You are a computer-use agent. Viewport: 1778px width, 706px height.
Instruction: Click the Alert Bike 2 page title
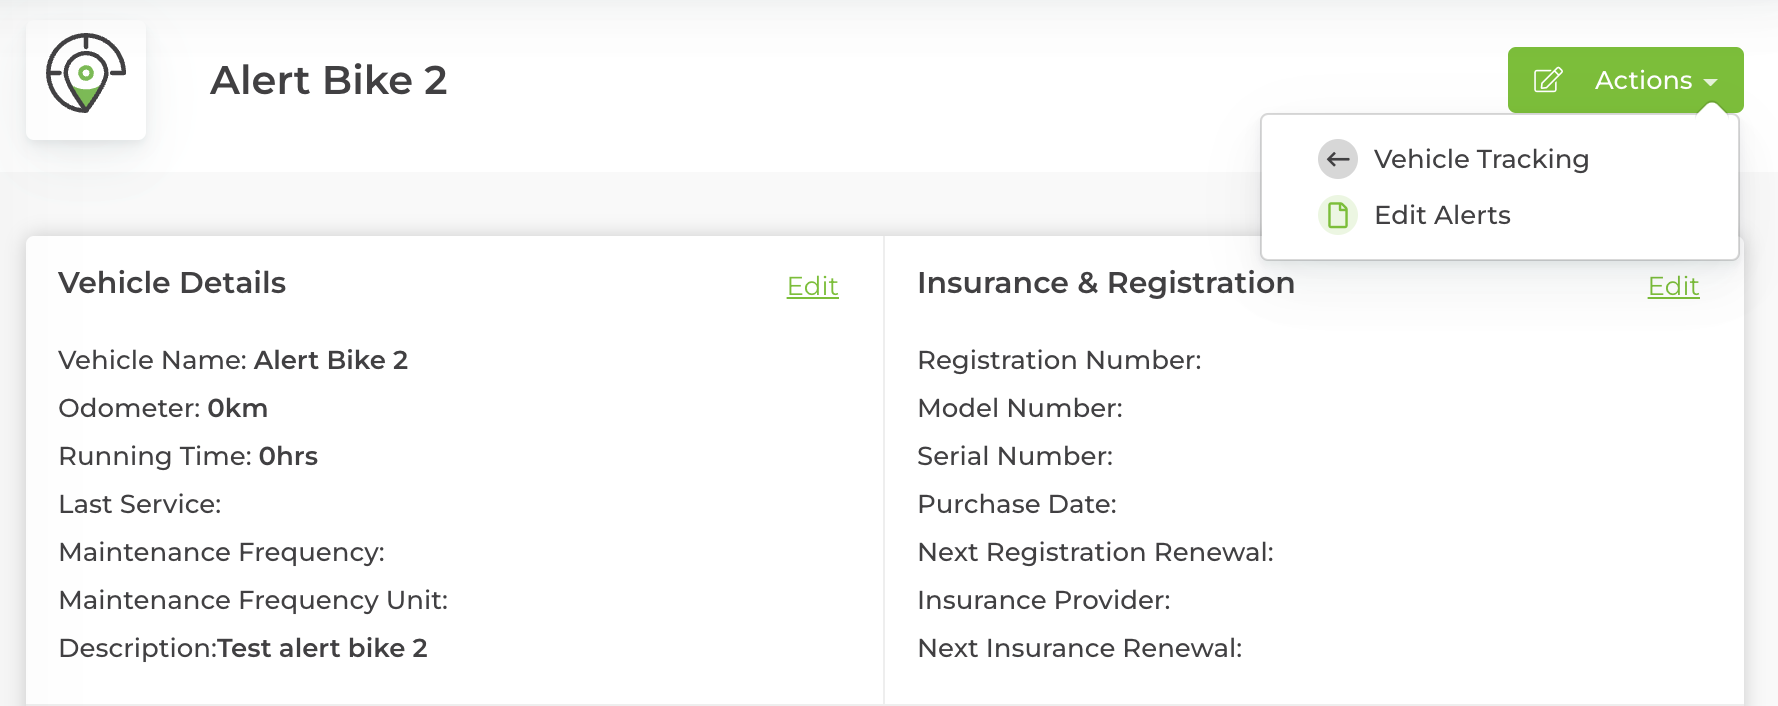coord(328,80)
